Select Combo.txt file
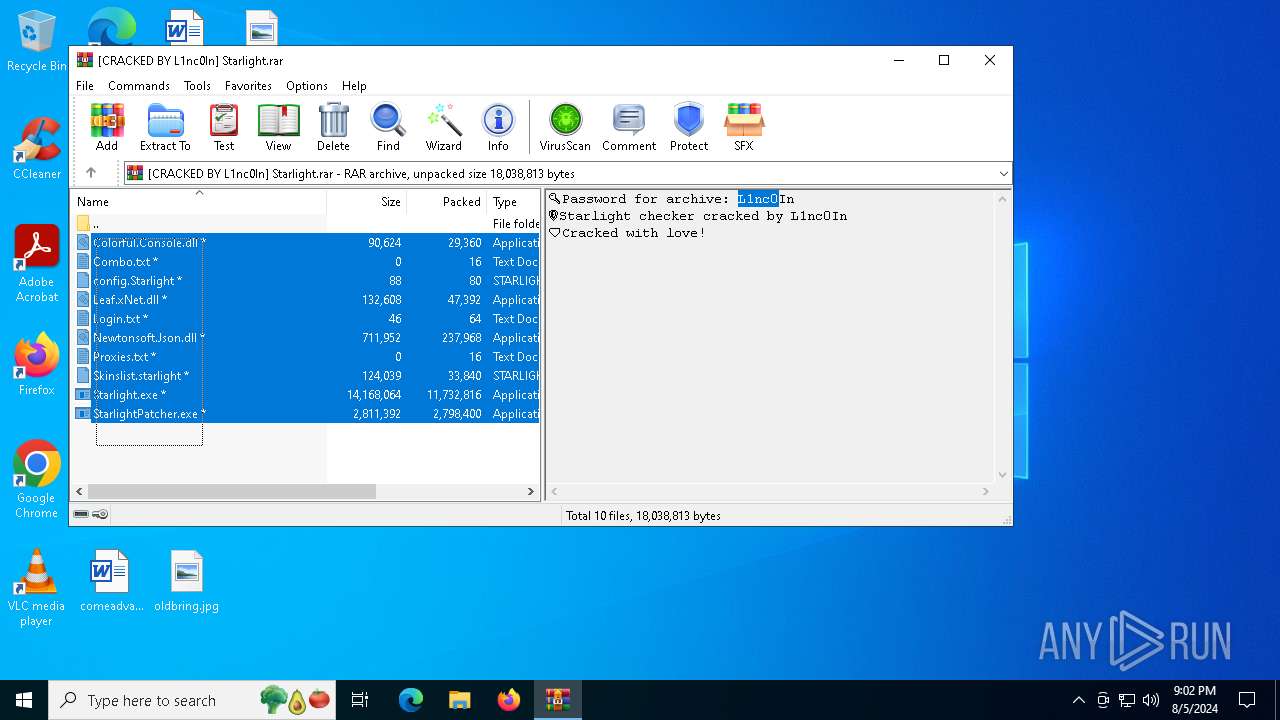 305,262
